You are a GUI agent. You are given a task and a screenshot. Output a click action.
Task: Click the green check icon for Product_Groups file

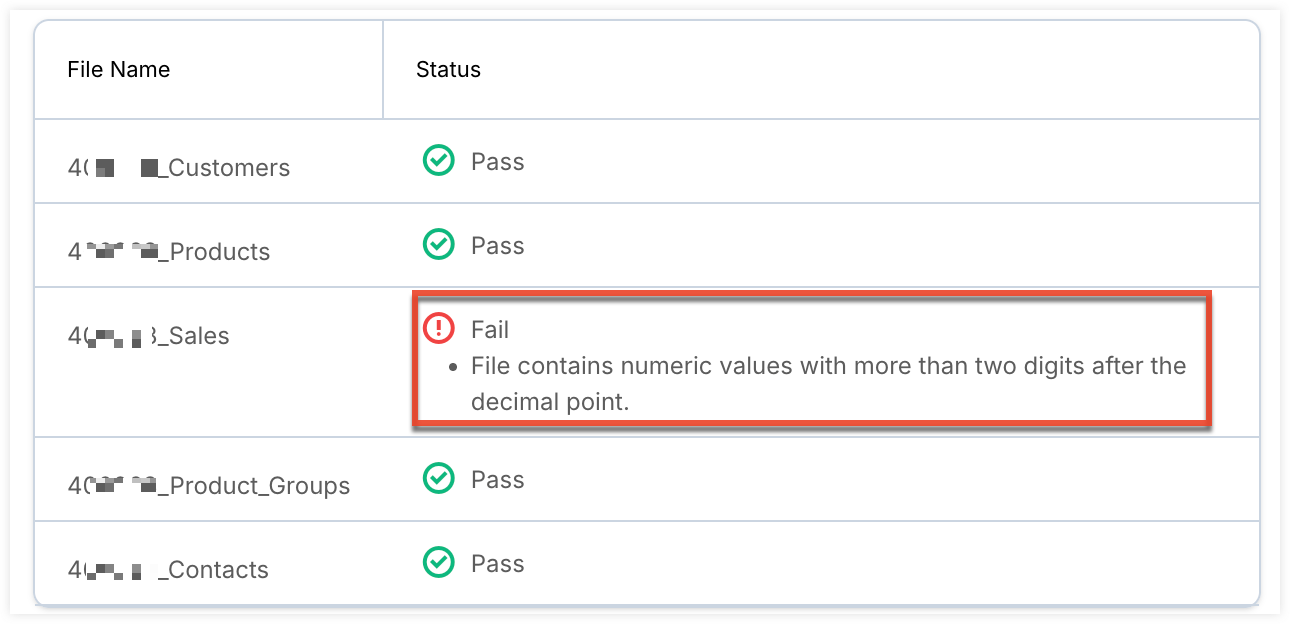tap(438, 479)
